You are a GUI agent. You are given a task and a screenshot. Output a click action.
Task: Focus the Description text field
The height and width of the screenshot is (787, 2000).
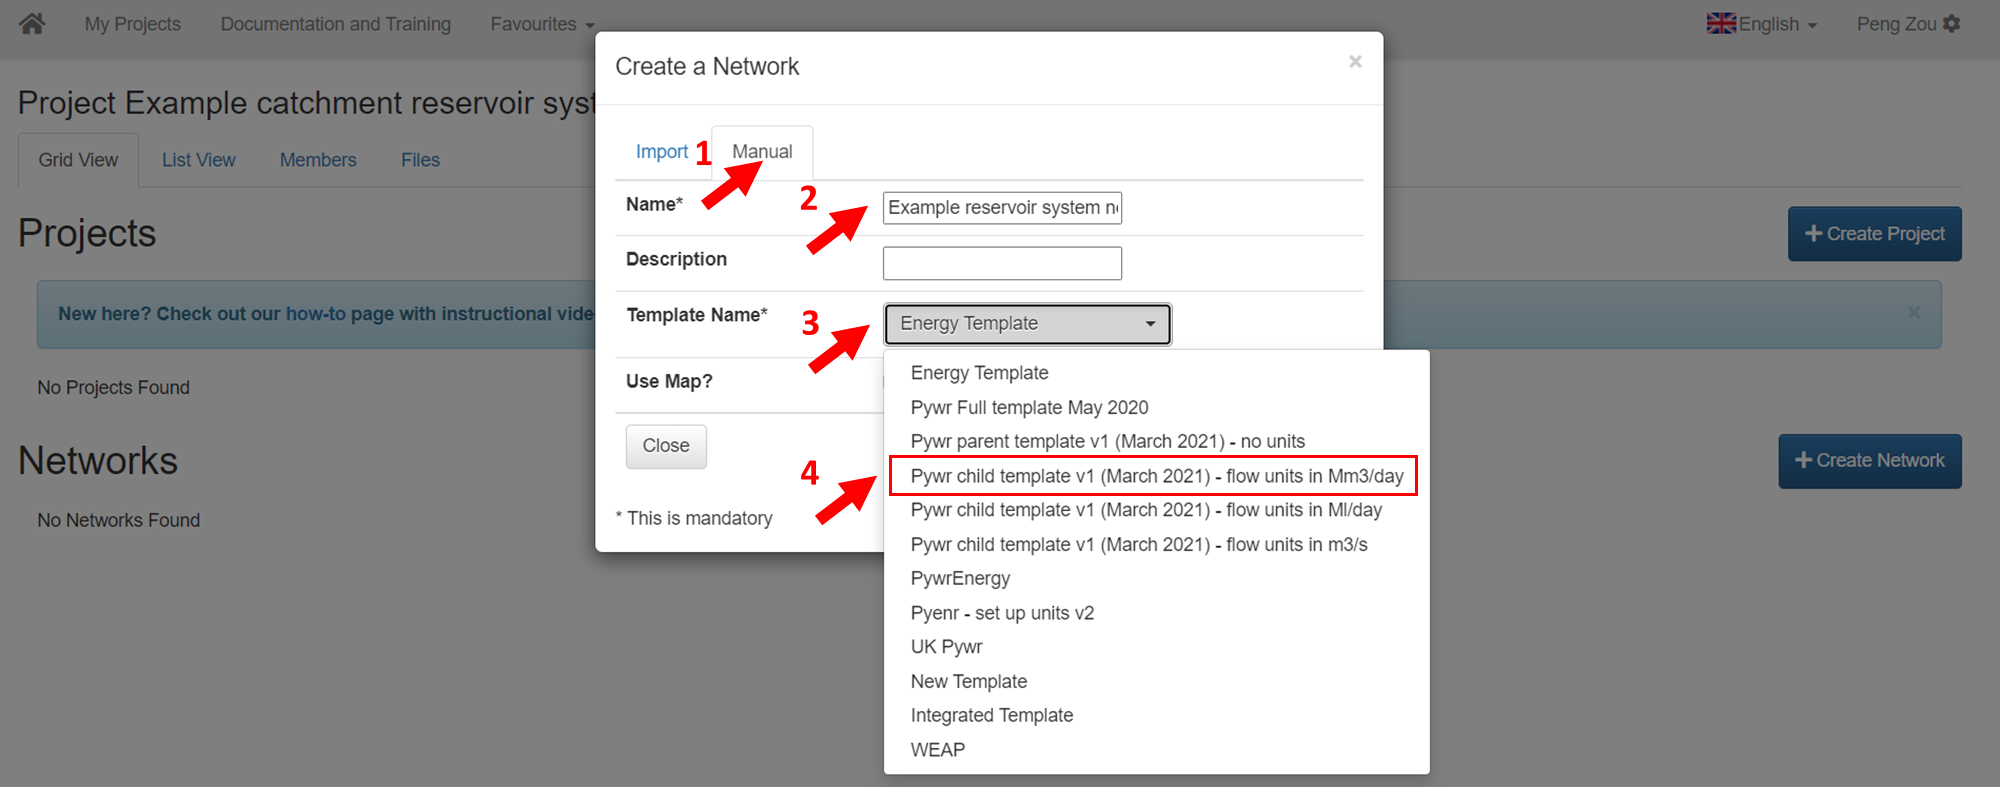(x=1002, y=264)
